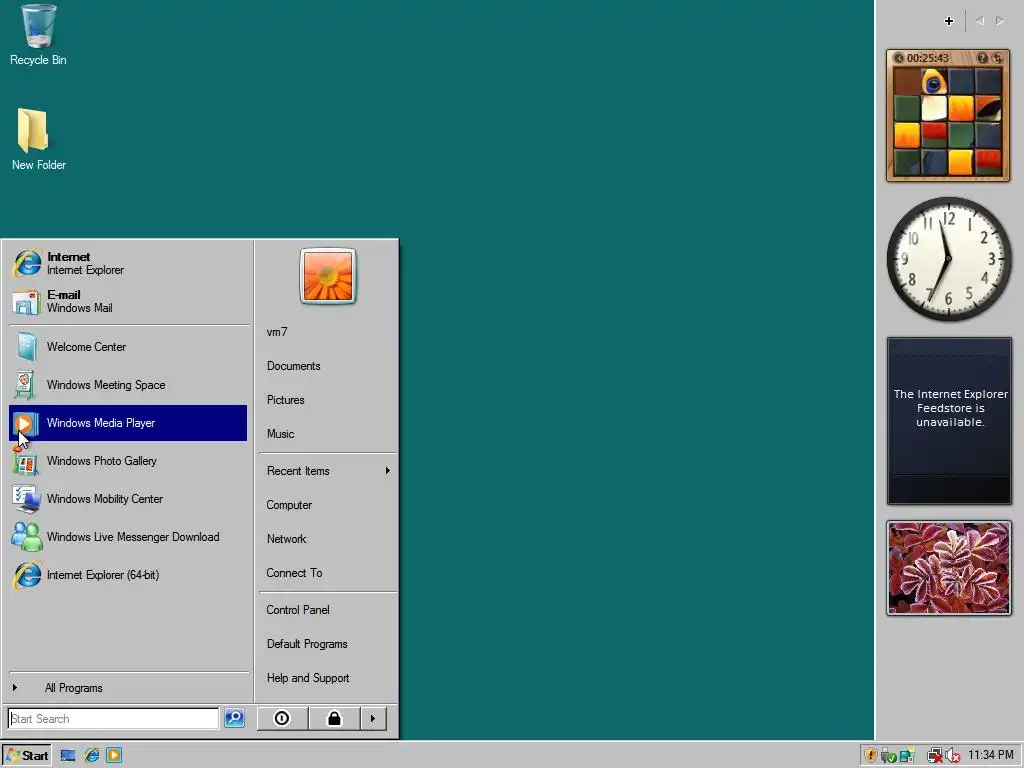Viewport: 1024px width, 768px height.
Task: Click the Feedstore unavailable gadget
Action: [949, 421]
